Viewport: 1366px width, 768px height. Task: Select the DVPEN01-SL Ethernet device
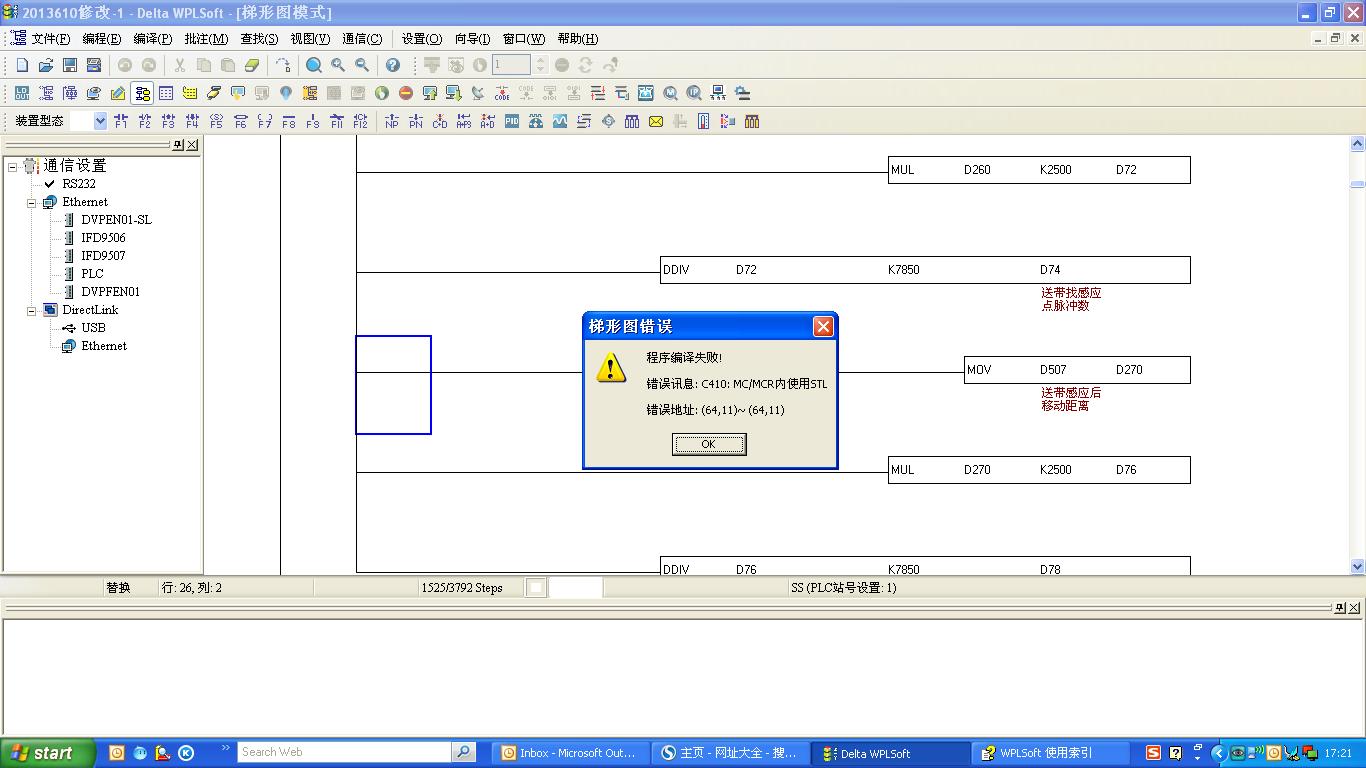[x=116, y=220]
